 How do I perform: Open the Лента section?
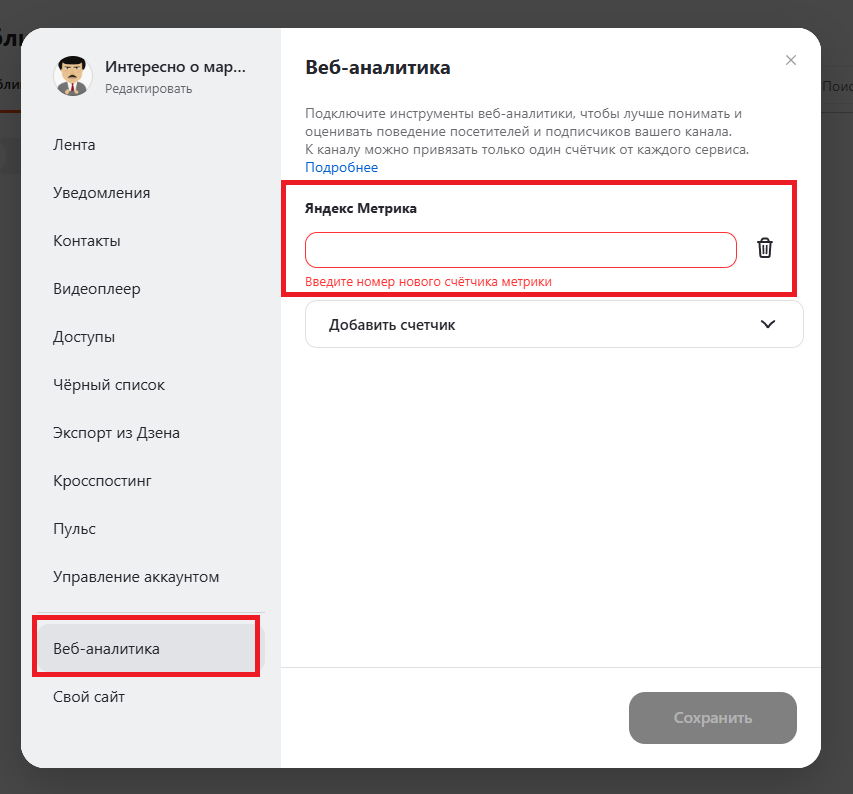click(x=75, y=145)
